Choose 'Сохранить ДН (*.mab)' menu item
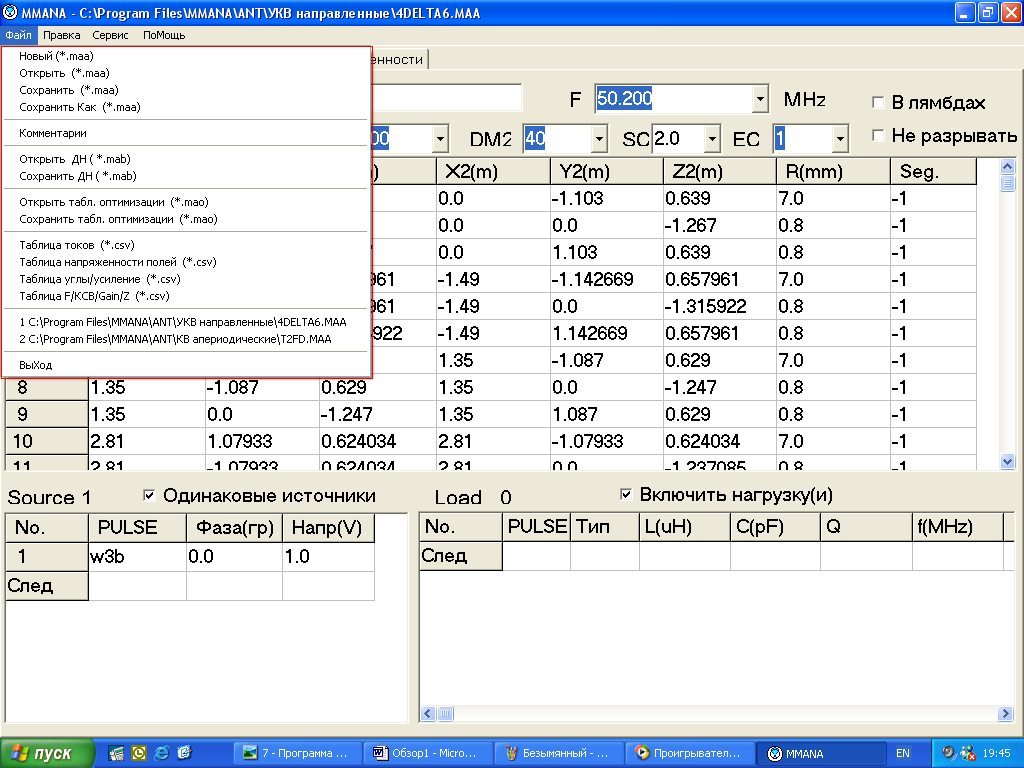This screenshot has width=1024, height=768. 187,176
